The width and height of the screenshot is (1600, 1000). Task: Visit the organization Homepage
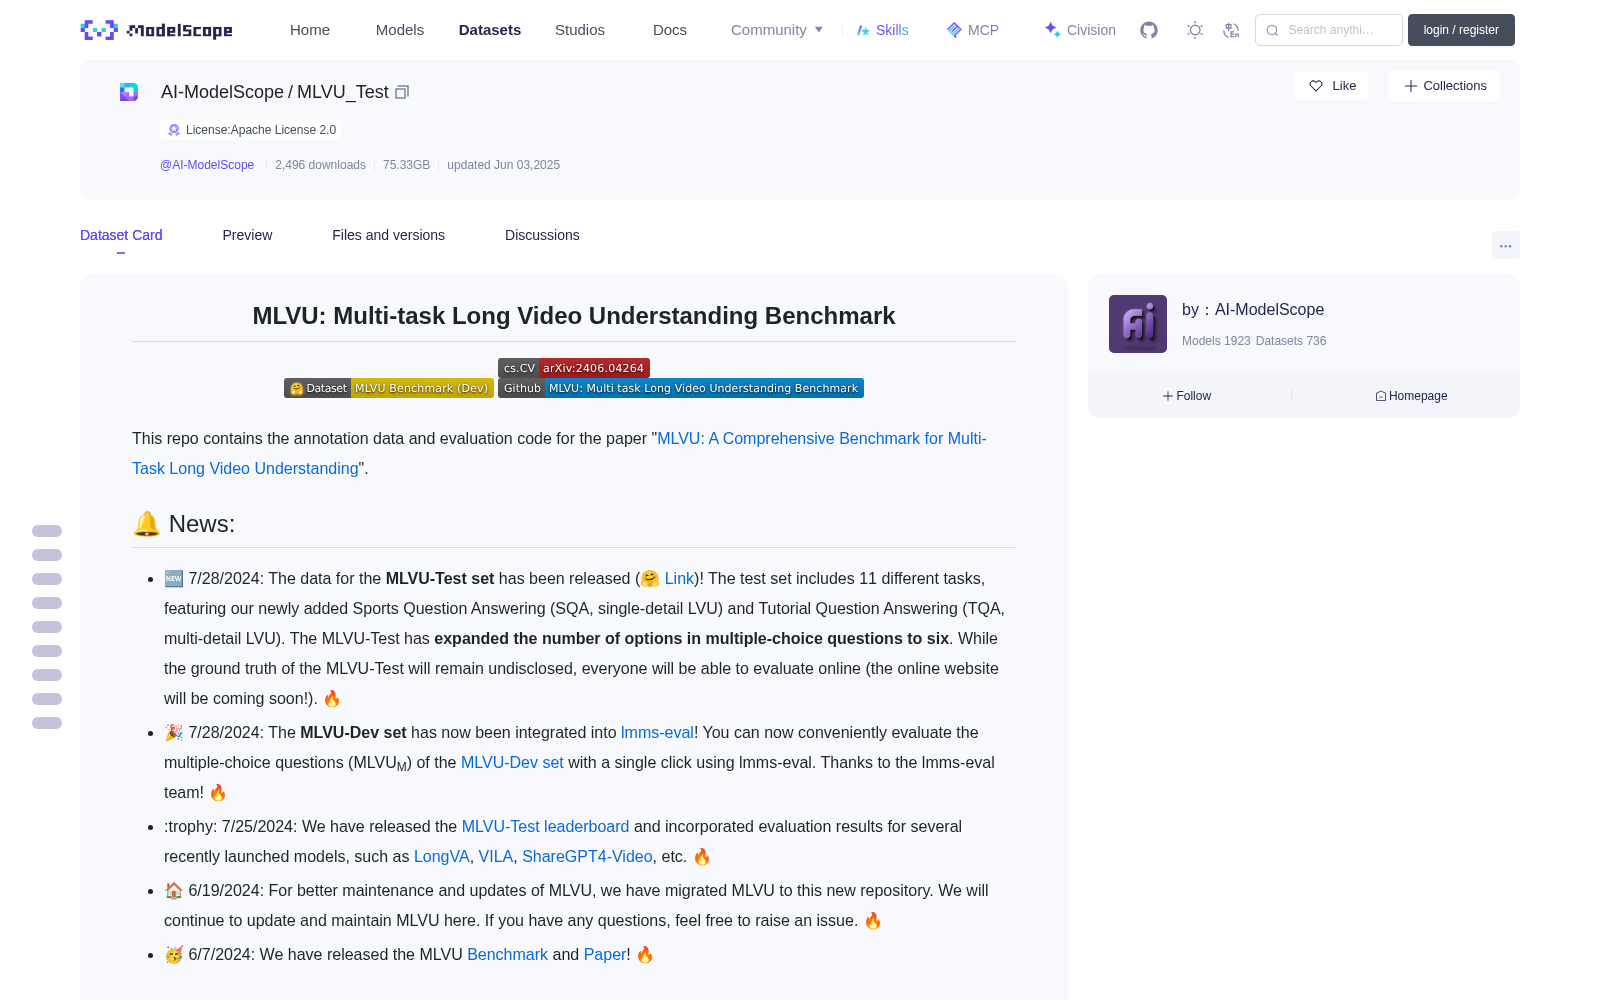tap(1411, 396)
